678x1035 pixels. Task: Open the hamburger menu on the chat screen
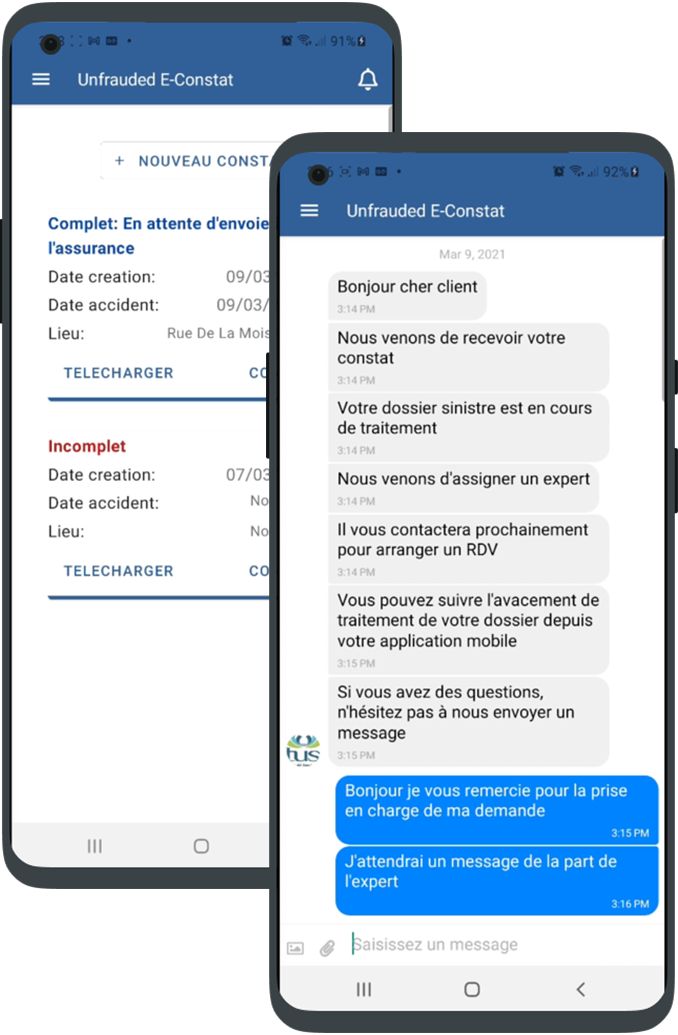coord(309,211)
